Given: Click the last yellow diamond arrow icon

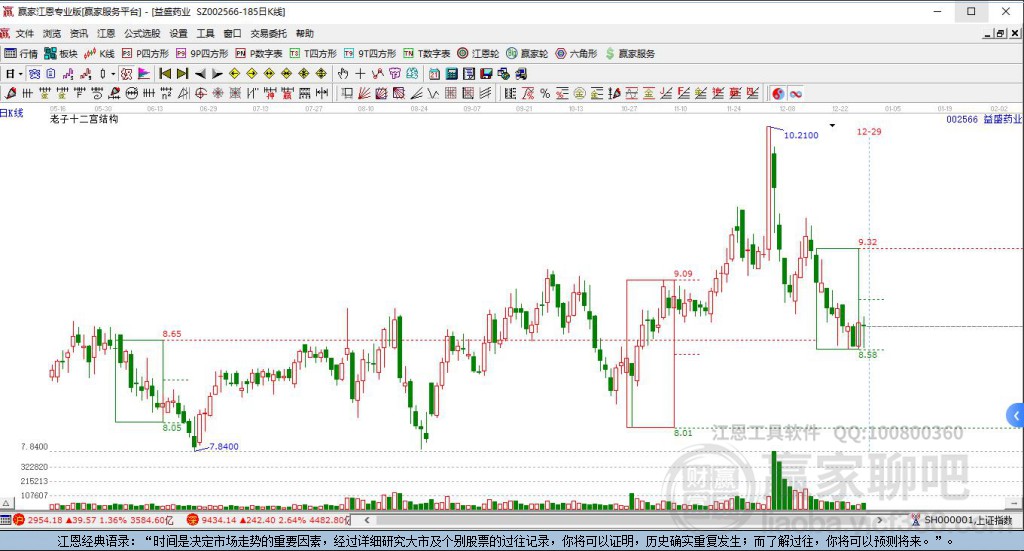Looking at the screenshot, I should pos(321,74).
